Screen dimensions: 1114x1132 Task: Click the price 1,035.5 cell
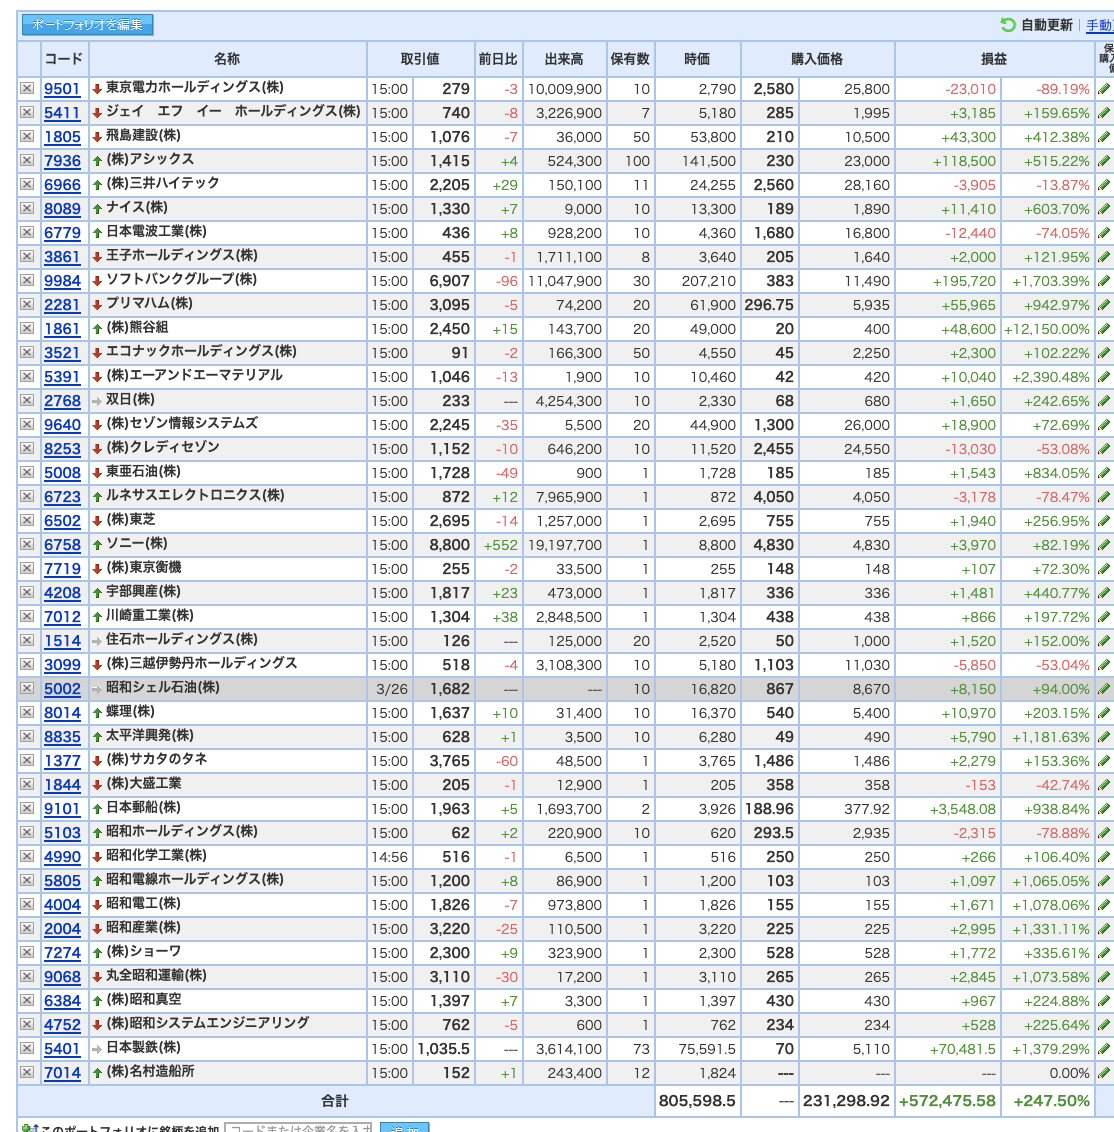[x=443, y=1049]
